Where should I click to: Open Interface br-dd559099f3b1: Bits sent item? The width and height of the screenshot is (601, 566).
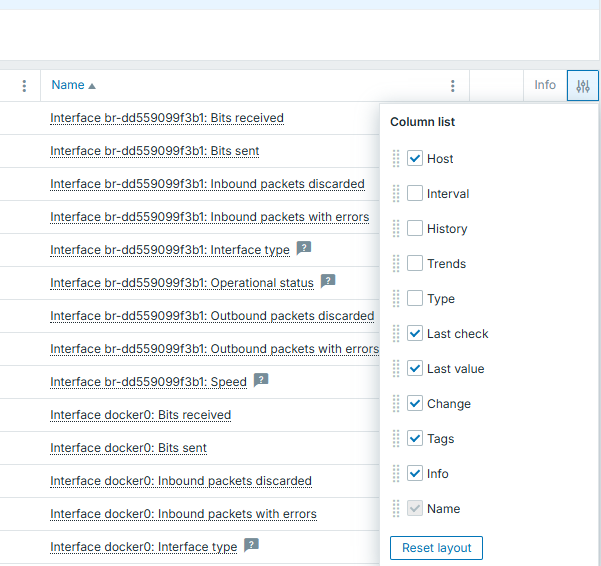tap(155, 151)
